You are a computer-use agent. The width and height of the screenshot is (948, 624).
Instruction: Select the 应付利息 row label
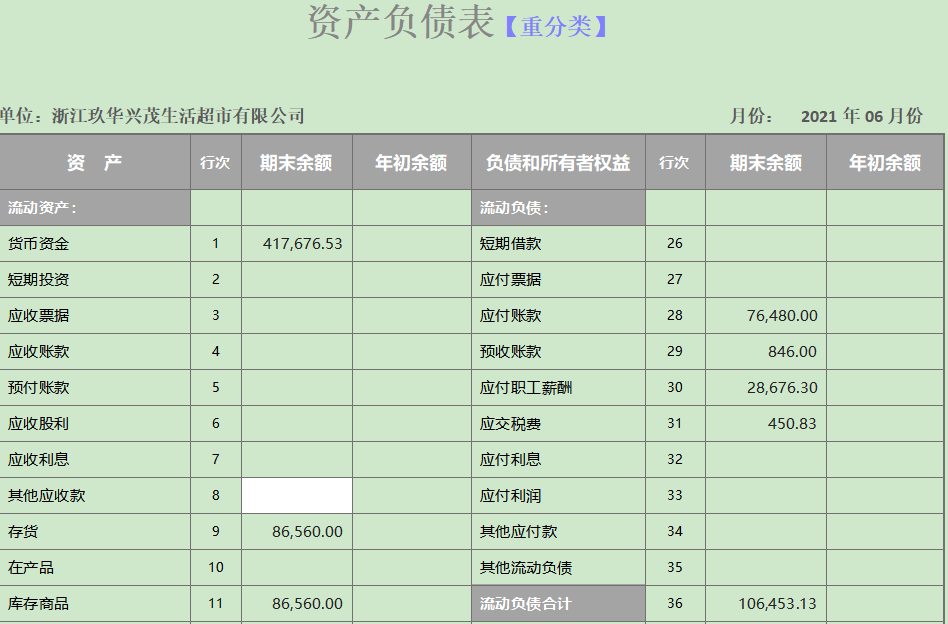tap(510, 460)
